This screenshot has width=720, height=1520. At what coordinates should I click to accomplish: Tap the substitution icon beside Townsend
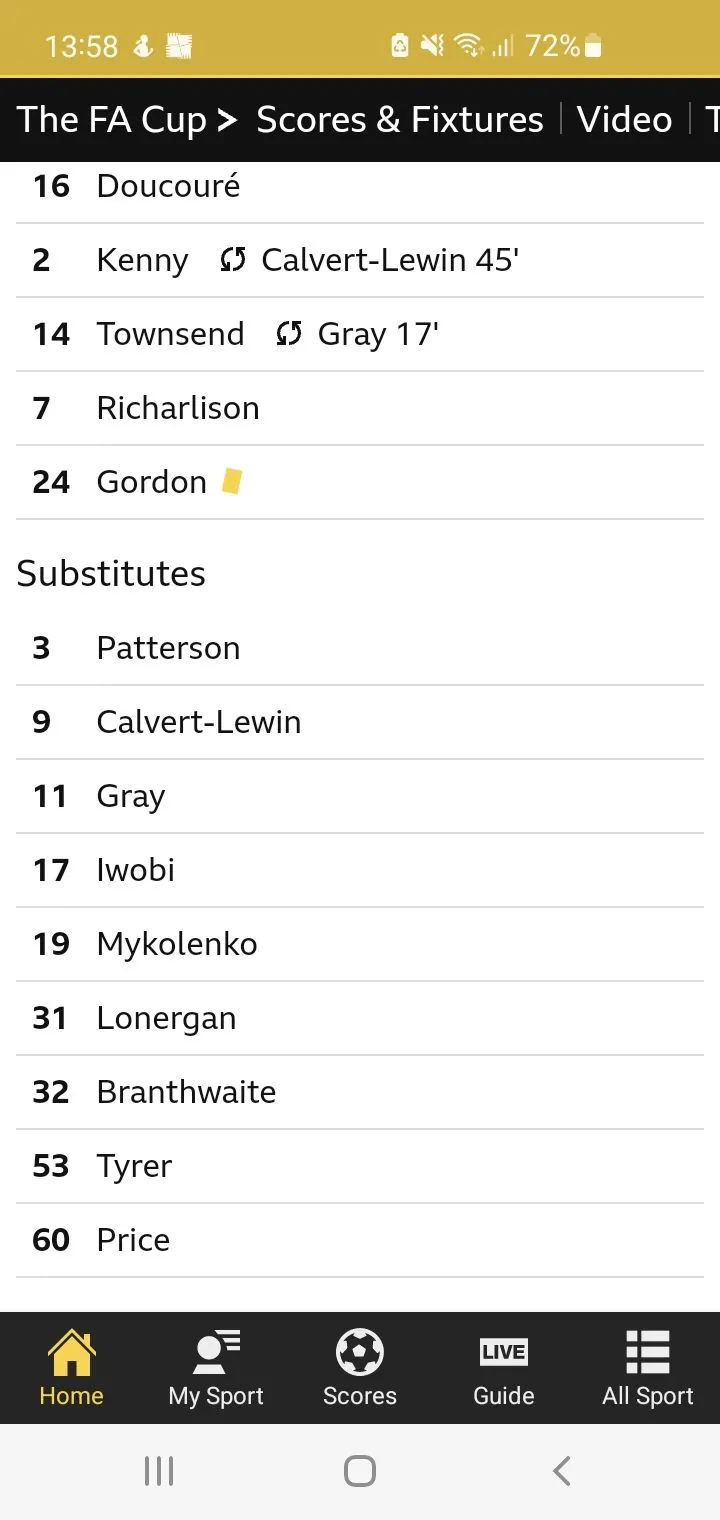(289, 335)
